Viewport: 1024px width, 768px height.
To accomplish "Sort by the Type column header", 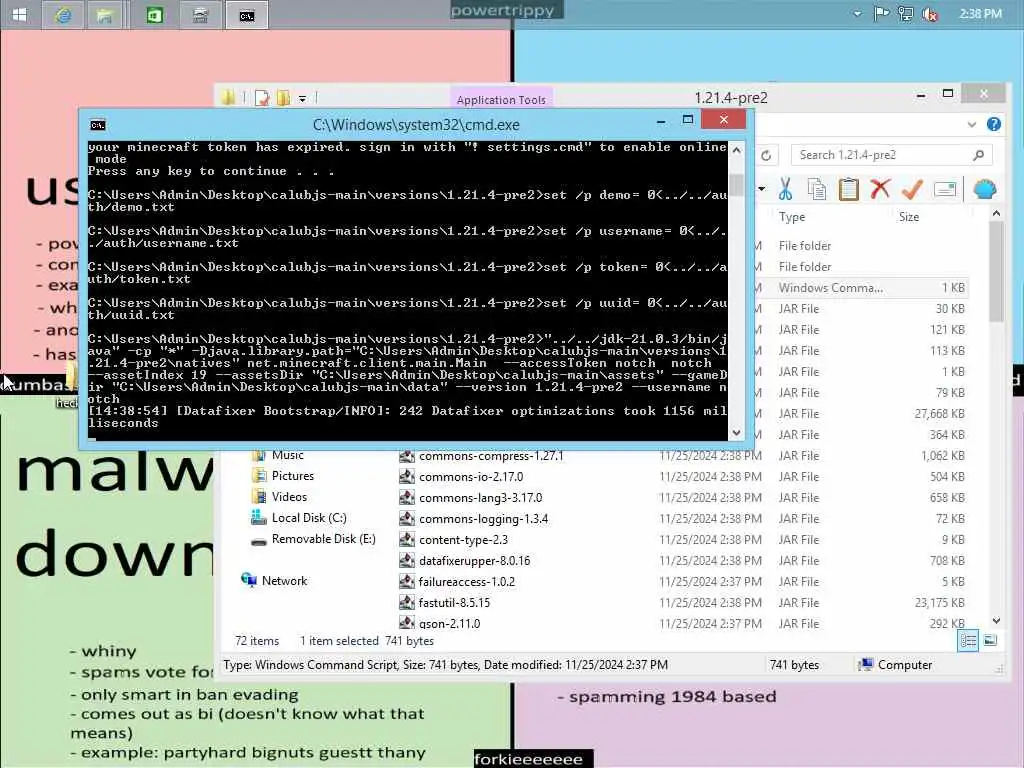I will coord(792,217).
